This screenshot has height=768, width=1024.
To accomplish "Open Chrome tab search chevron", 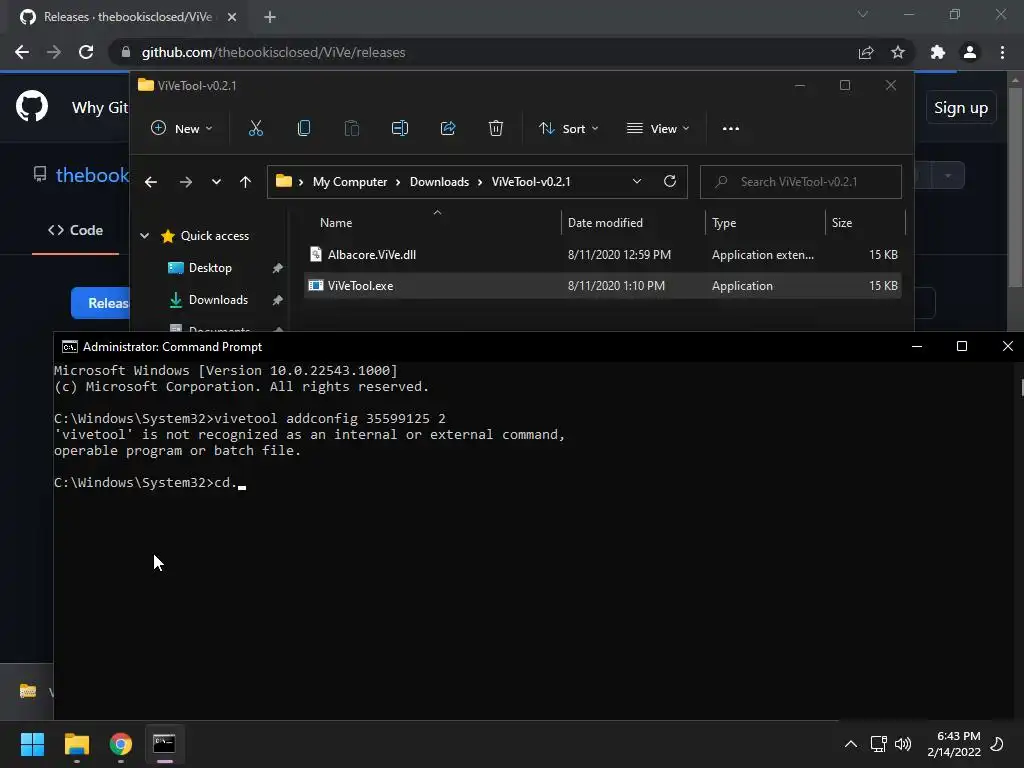I will point(863,14).
